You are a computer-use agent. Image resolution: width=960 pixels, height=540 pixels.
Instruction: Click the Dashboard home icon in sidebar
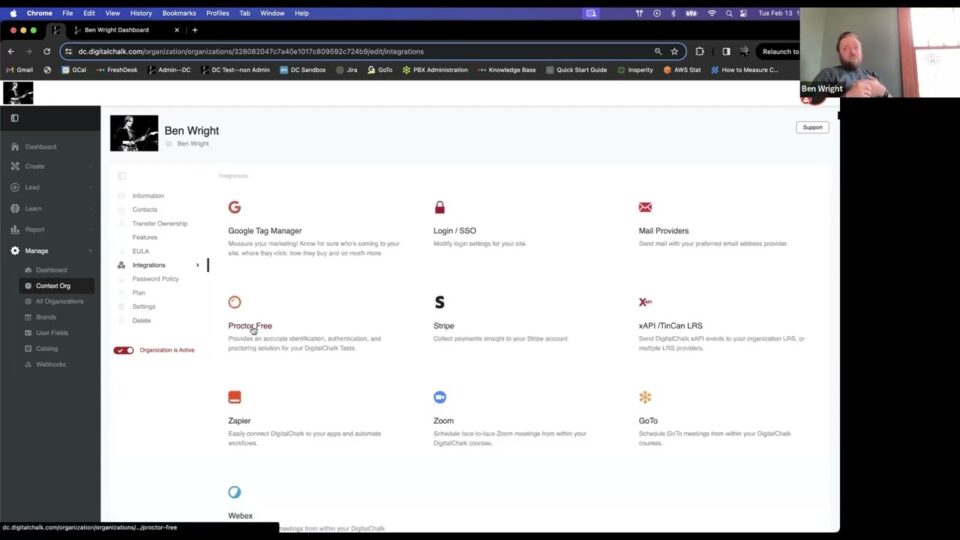(15, 147)
